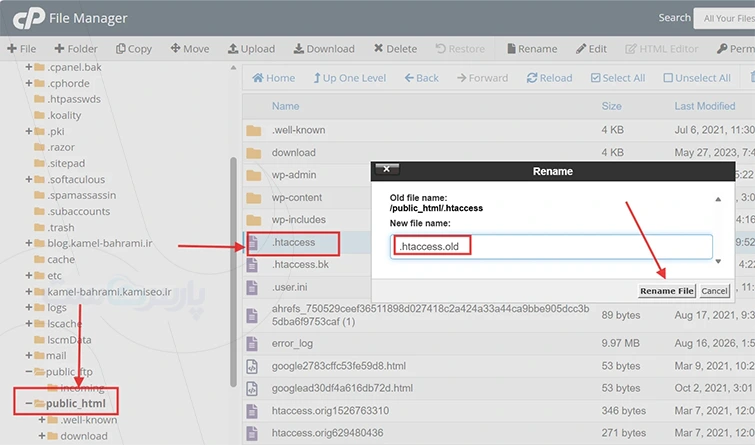Click the Search files input
This screenshot has height=445, width=755.
click(724, 18)
